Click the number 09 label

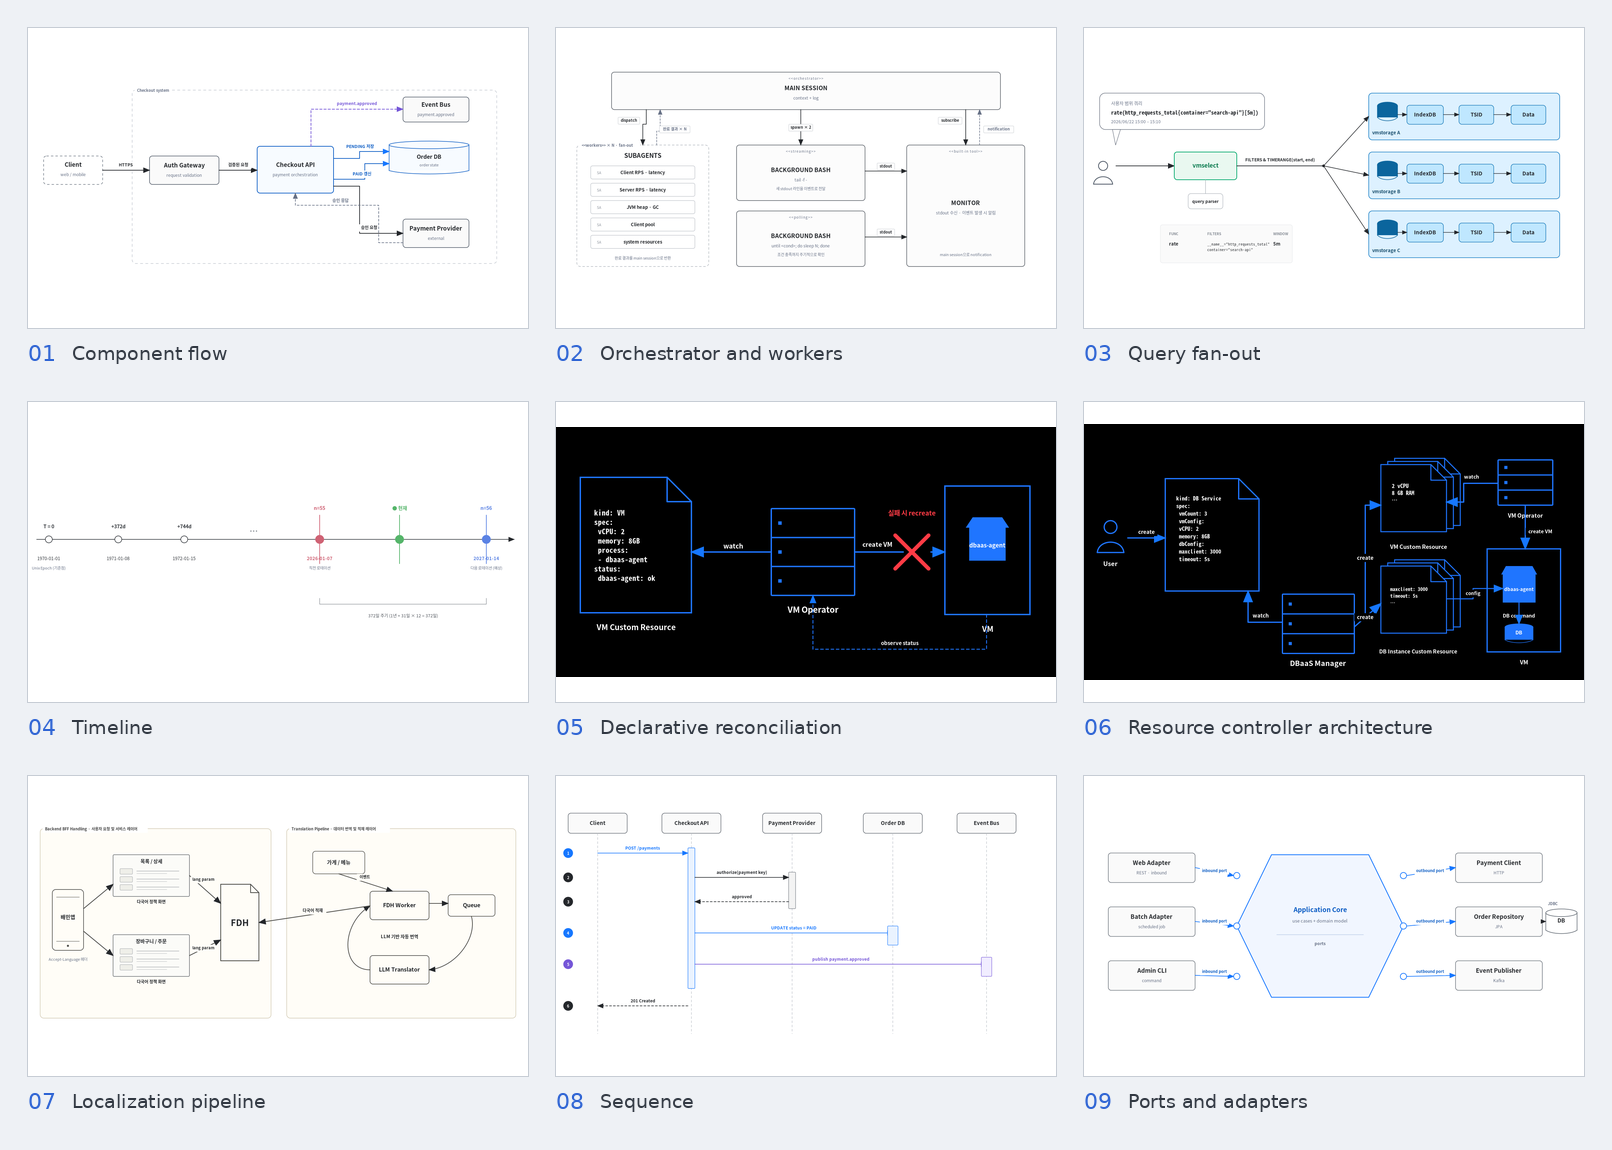point(1098,1102)
